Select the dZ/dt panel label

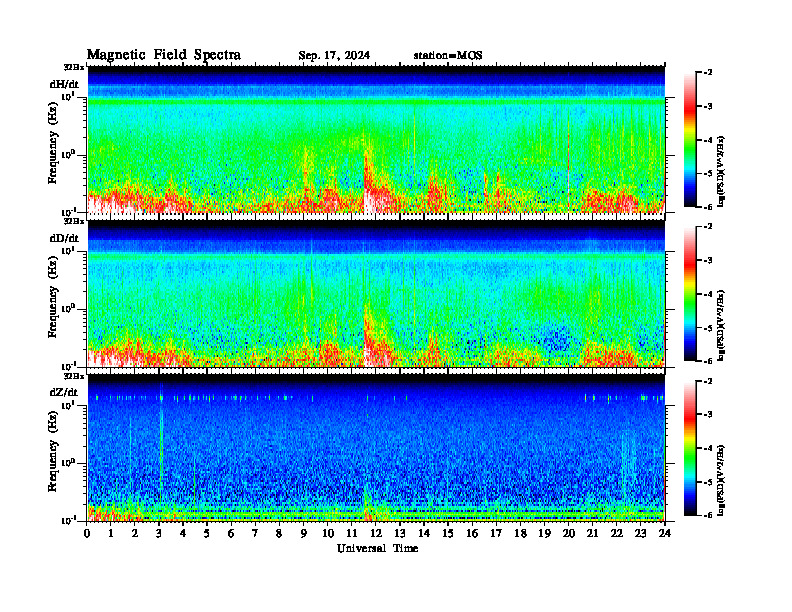pyautogui.click(x=64, y=392)
